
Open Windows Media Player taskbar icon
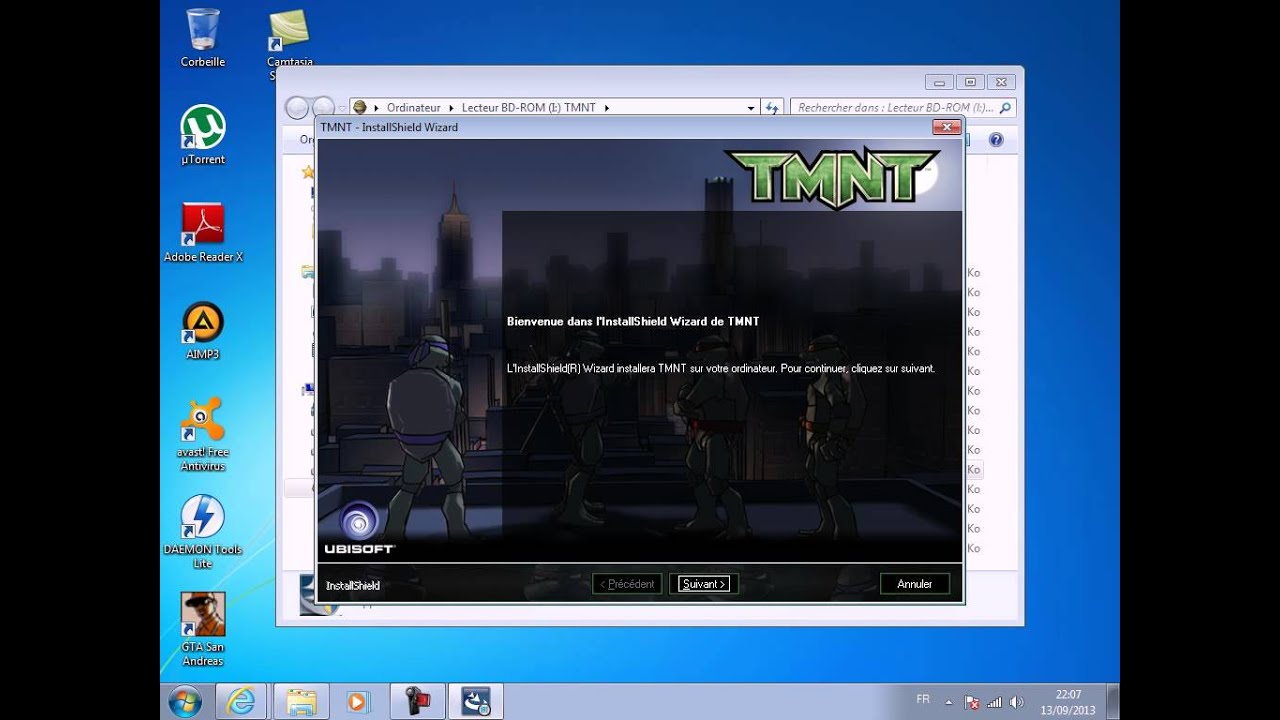coord(358,701)
